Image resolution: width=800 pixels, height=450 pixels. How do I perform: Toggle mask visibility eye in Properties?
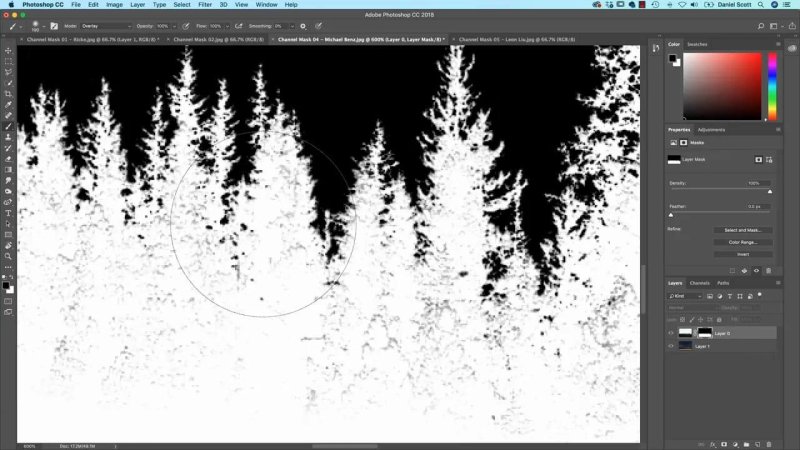(756, 271)
